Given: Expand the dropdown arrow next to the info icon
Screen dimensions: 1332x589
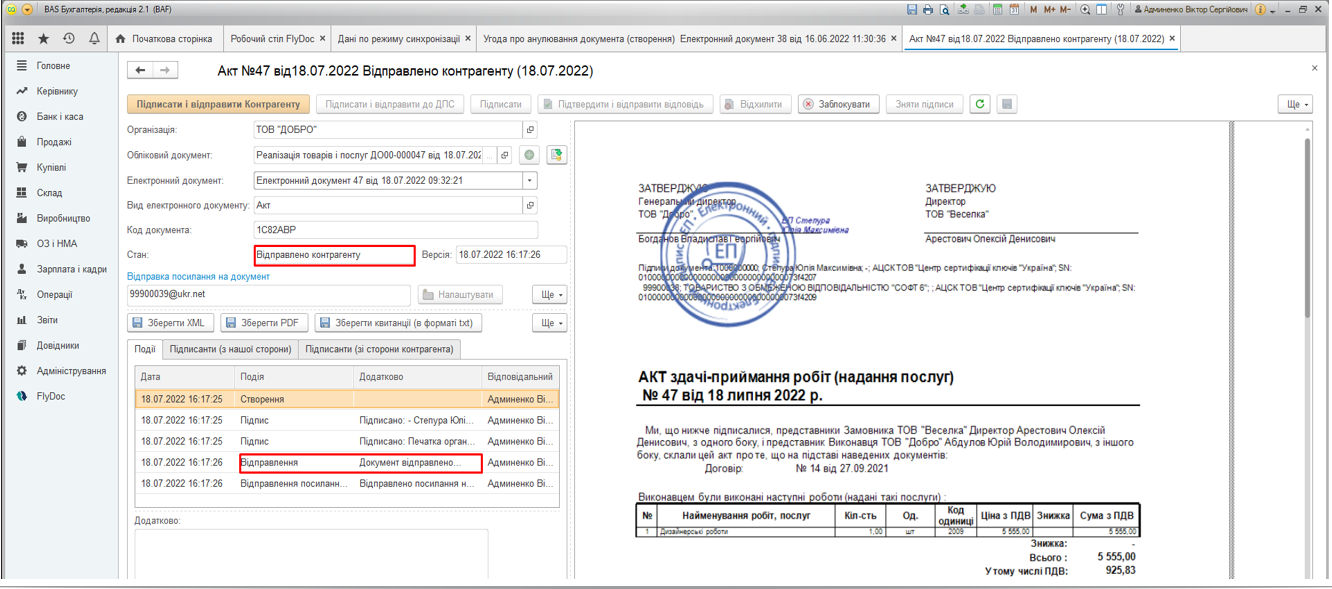Looking at the screenshot, I should pyautogui.click(x=1274, y=10).
